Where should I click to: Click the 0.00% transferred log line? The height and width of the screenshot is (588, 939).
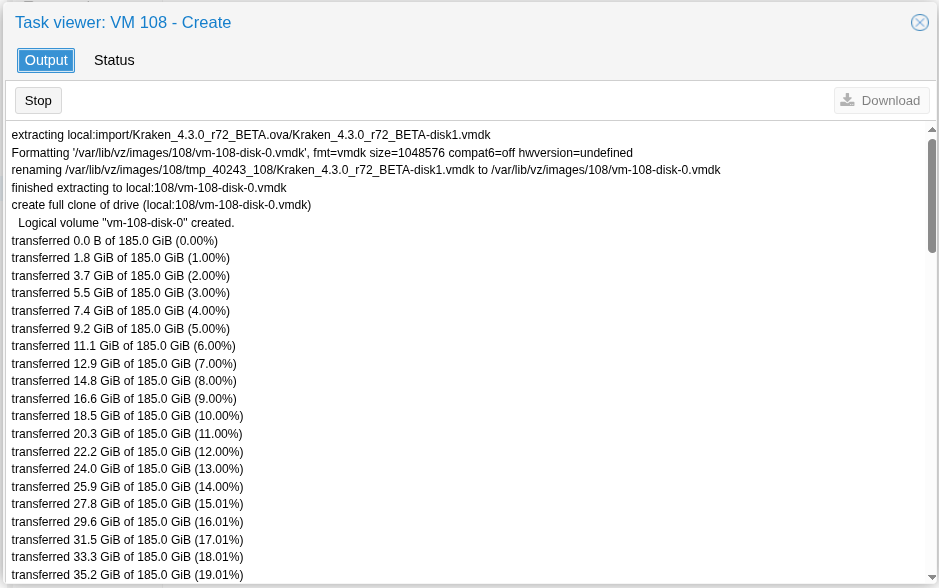tap(114, 241)
